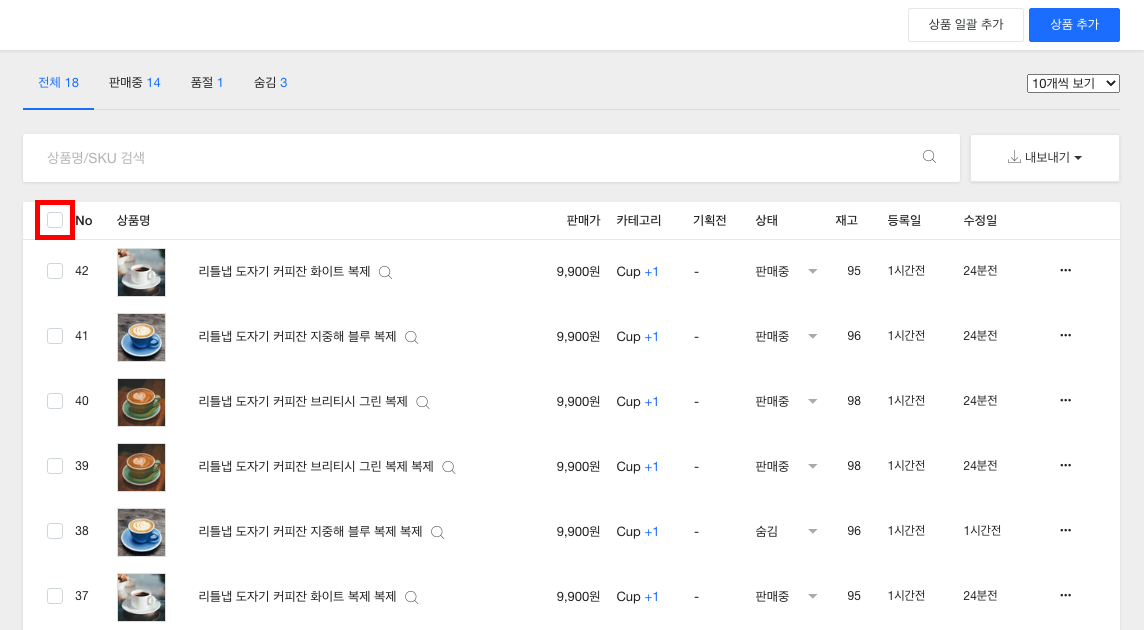Image resolution: width=1144 pixels, height=630 pixels.
Task: Check the box for product No 38
Action: tap(55, 531)
